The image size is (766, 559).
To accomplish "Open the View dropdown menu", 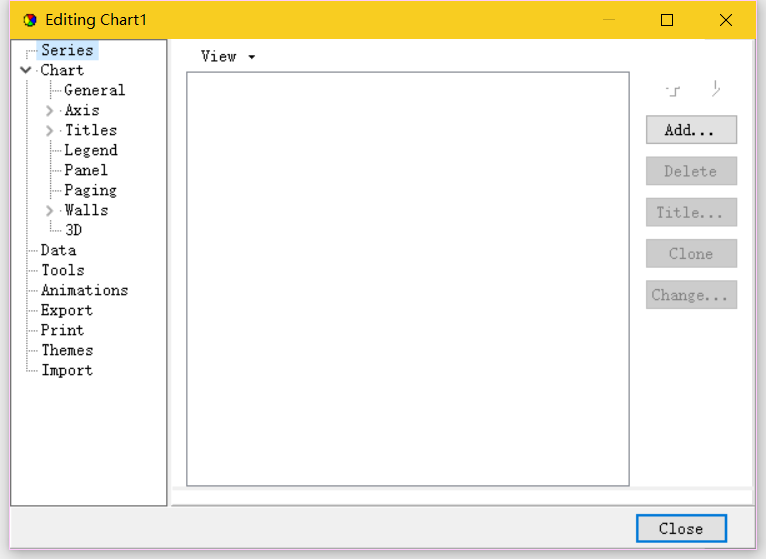I will click(x=228, y=57).
